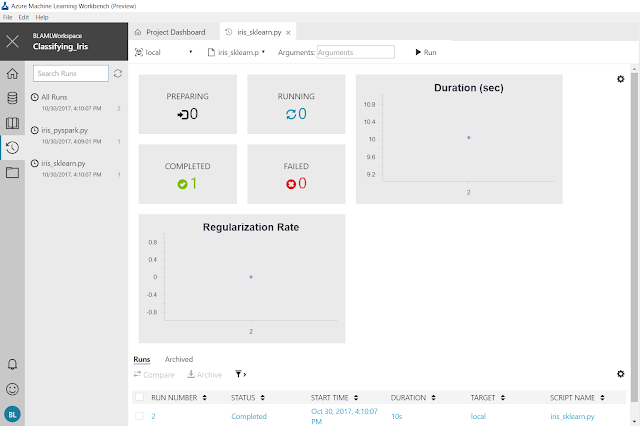Open the Home dashboard sidebar icon
640x426 pixels.
[x=12, y=73]
